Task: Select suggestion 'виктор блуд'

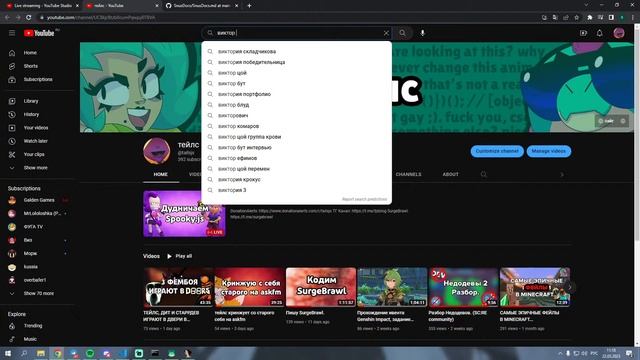Action: pos(296,105)
